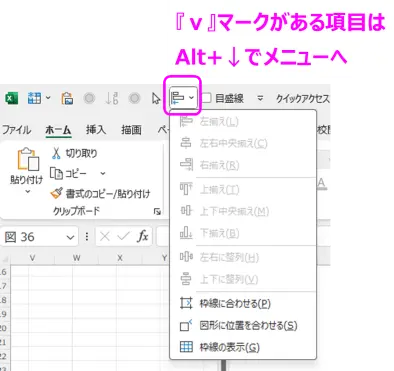Select column X header
Image resolution: width=394 pixels, height=371 pixels.
(120, 258)
